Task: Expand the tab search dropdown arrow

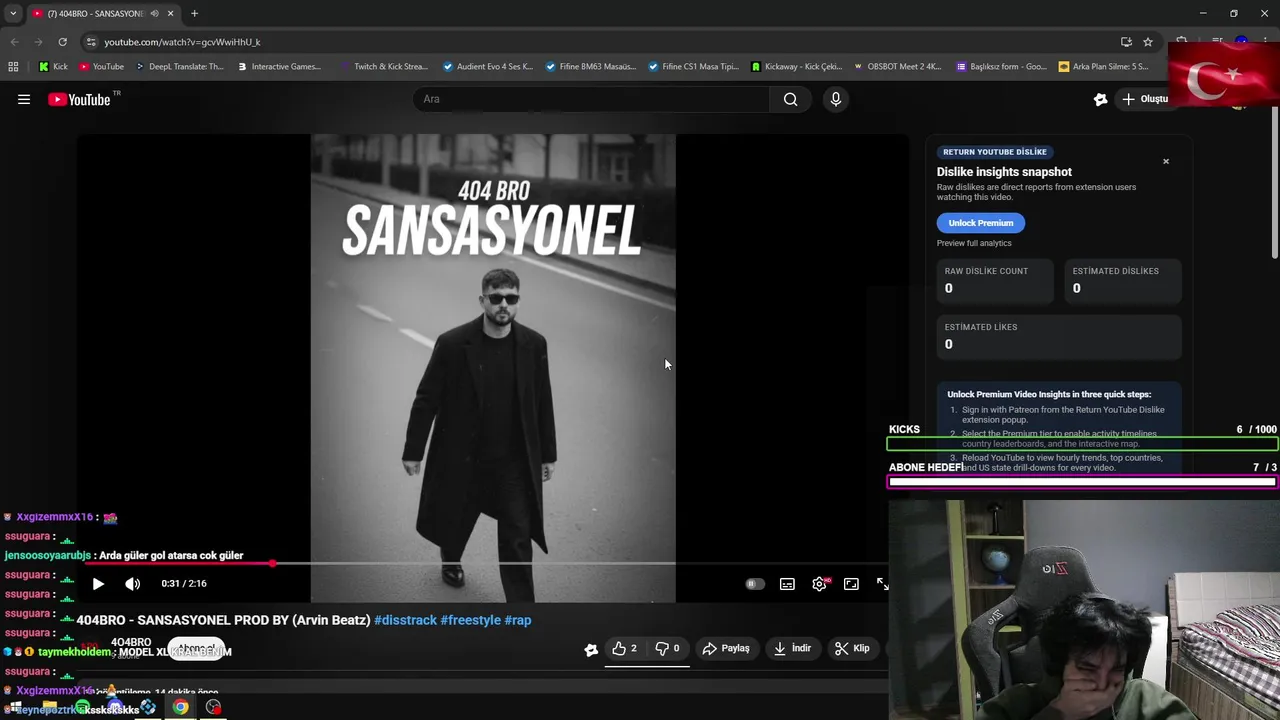Action: 13,13
